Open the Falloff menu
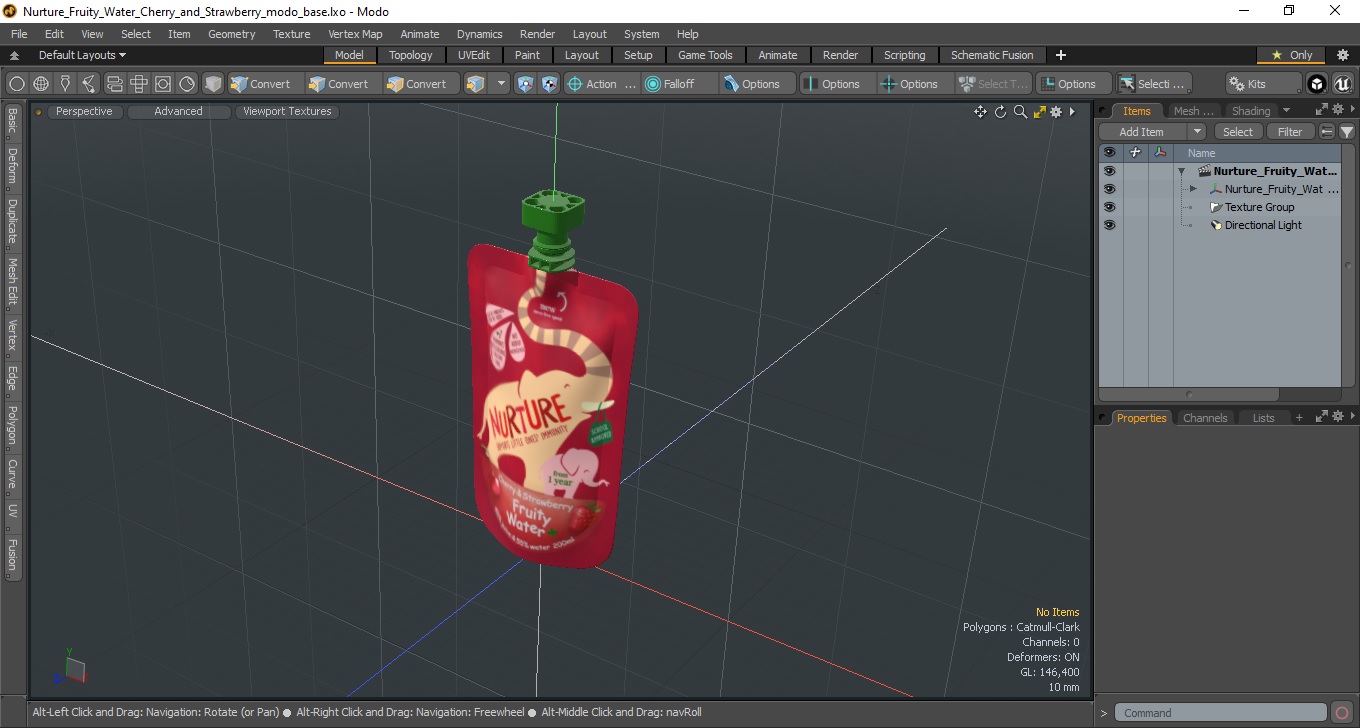This screenshot has height=728, width=1360. tap(680, 84)
